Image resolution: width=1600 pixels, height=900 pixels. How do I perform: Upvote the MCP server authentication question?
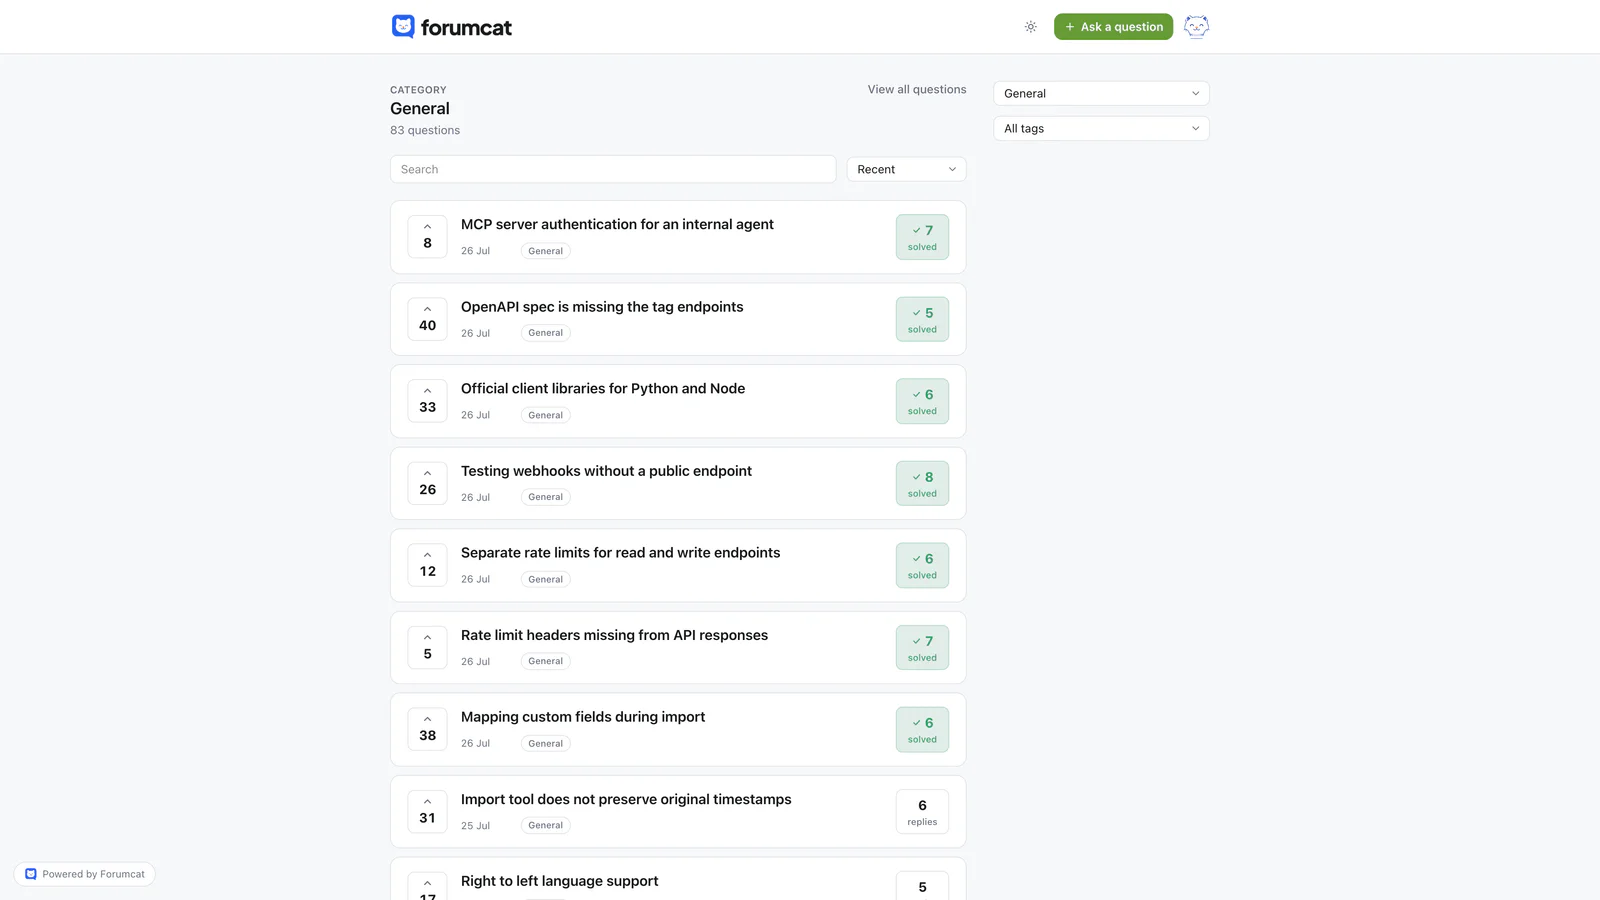[427, 237]
